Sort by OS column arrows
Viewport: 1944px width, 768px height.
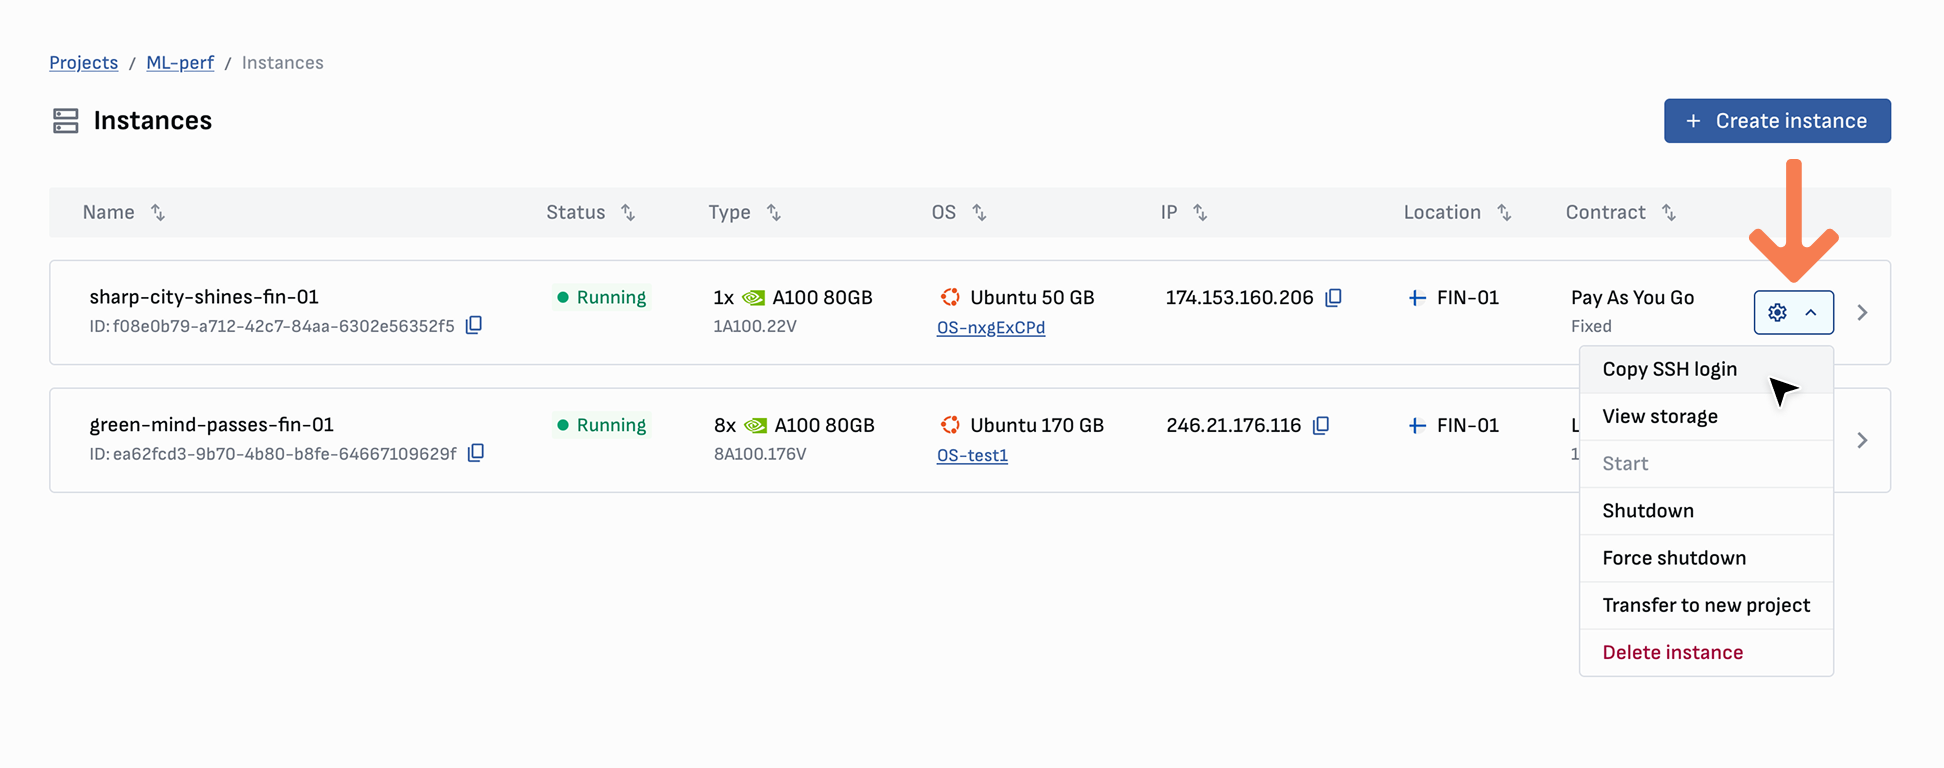pos(980,212)
